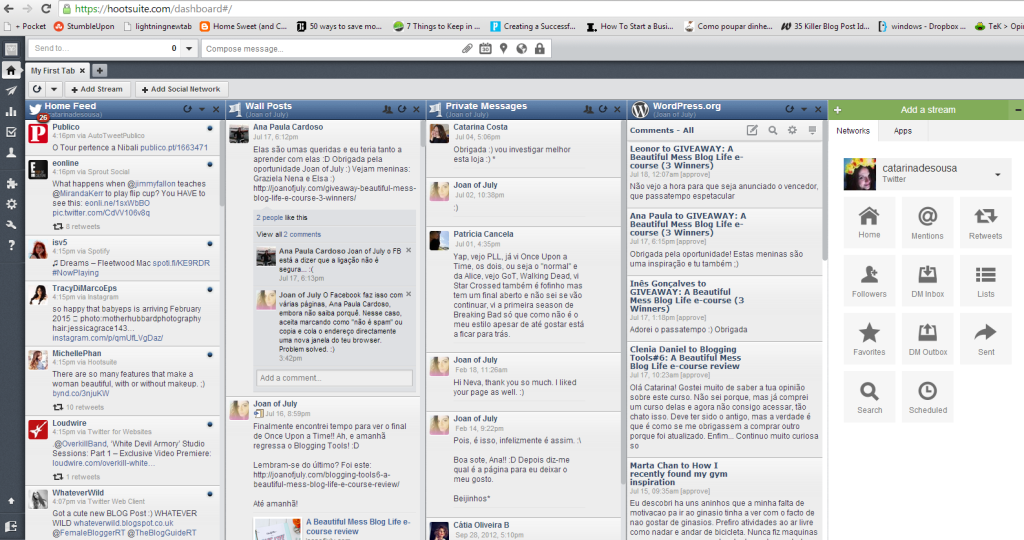This screenshot has width=1024, height=540.
Task: Switch to the Networks tab
Action: (x=853, y=131)
